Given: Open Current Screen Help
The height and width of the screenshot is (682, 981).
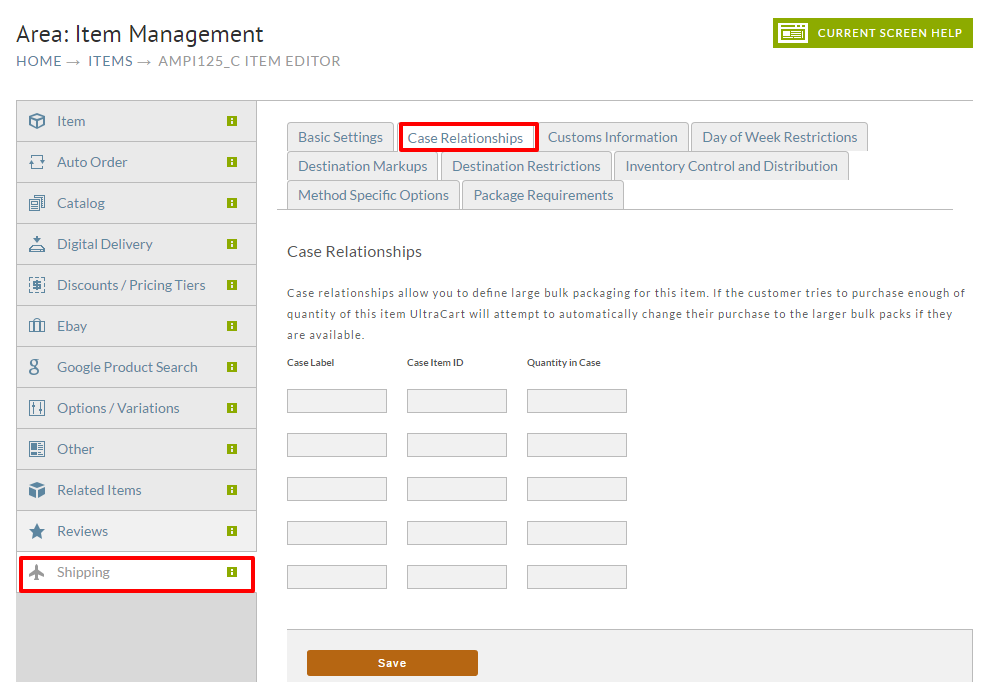Looking at the screenshot, I should [x=873, y=33].
